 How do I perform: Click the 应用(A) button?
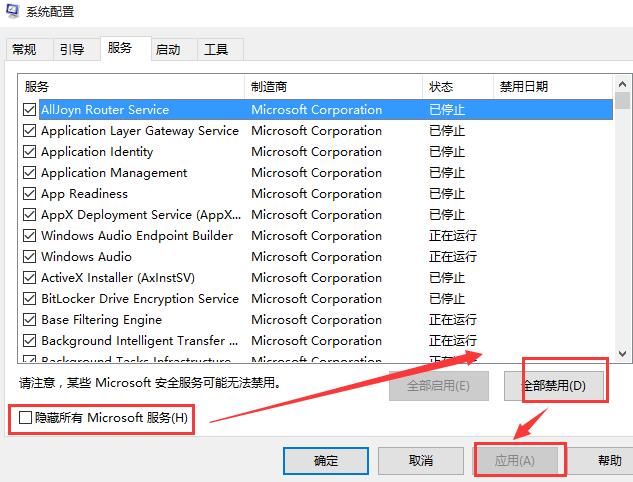[515, 461]
